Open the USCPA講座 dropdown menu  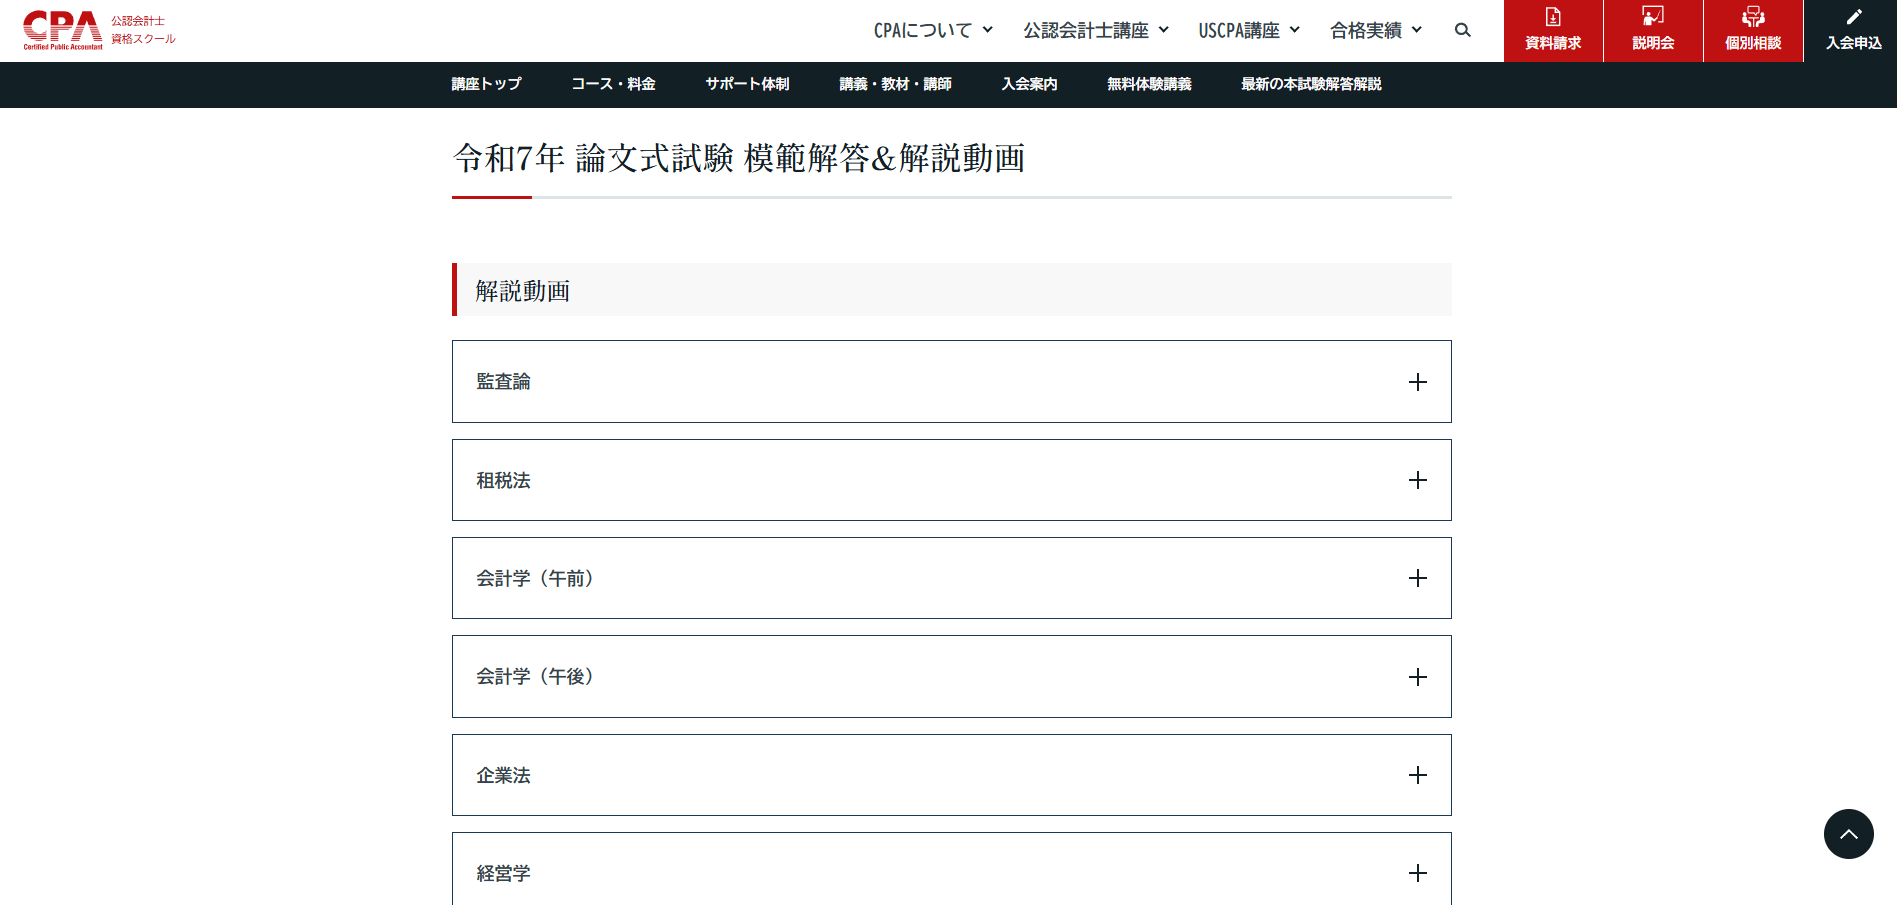1249,30
